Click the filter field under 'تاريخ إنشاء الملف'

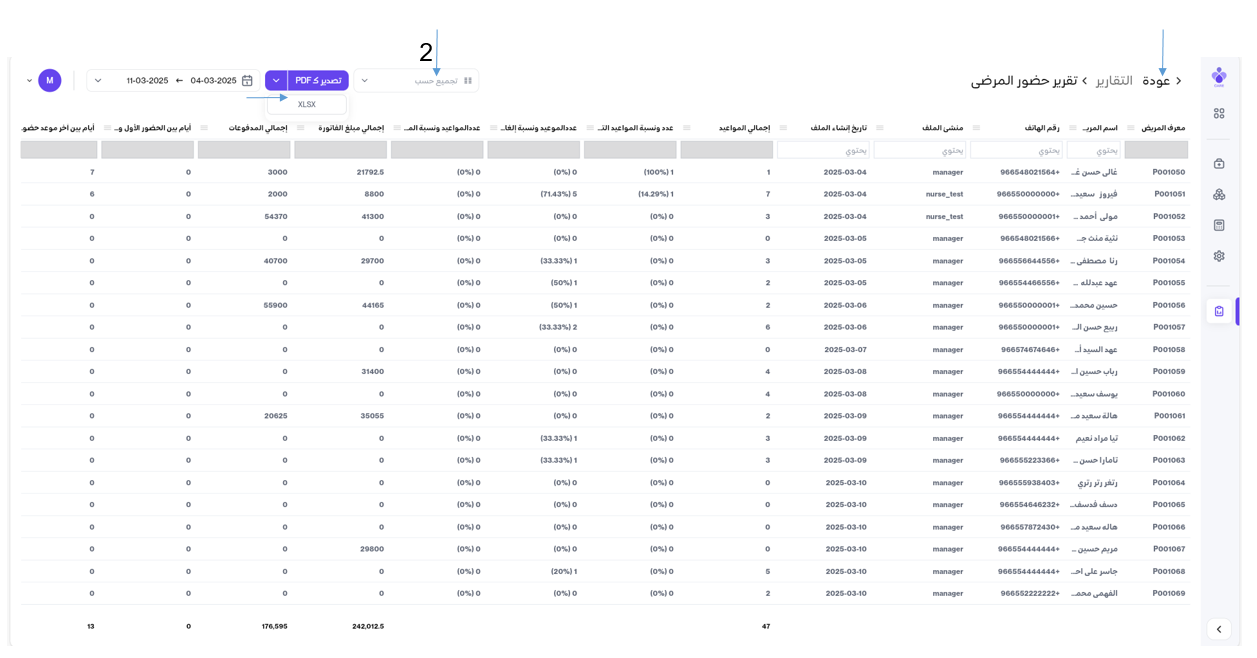[x=822, y=150]
